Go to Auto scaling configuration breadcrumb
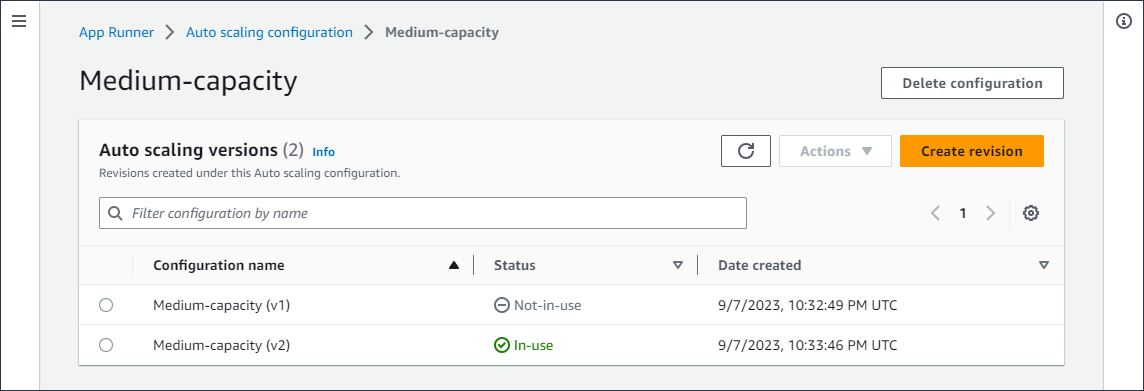 point(269,32)
